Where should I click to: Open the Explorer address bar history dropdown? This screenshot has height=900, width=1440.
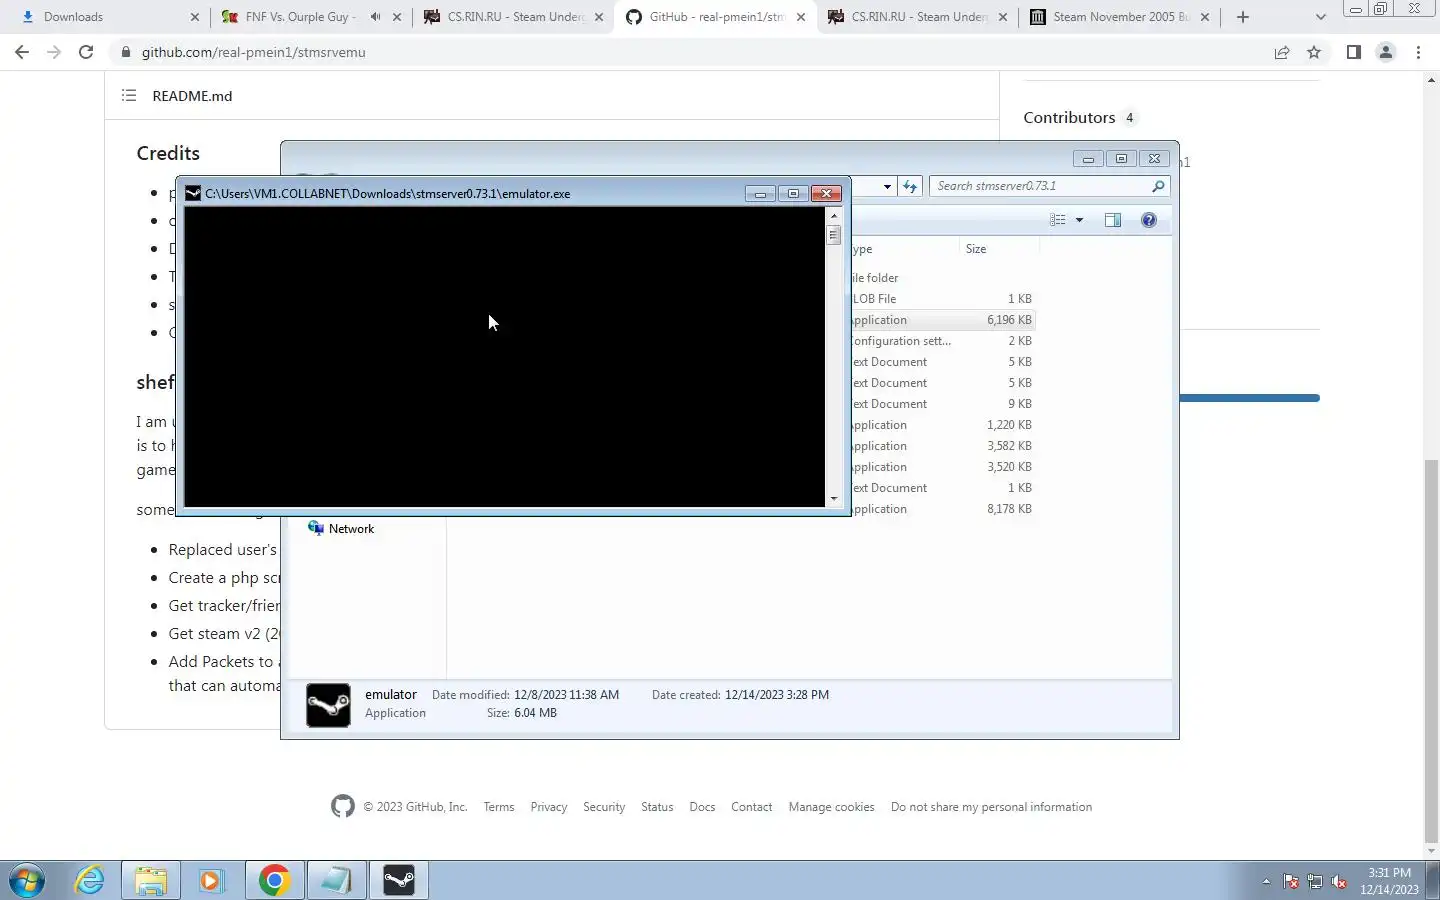pos(887,187)
